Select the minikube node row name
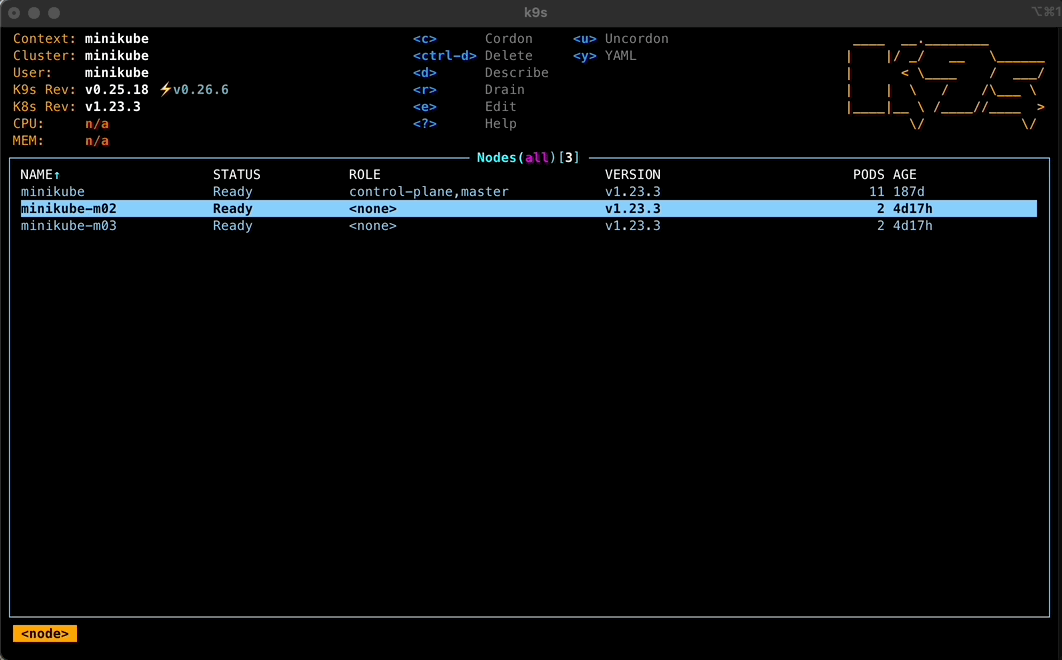 tap(53, 192)
